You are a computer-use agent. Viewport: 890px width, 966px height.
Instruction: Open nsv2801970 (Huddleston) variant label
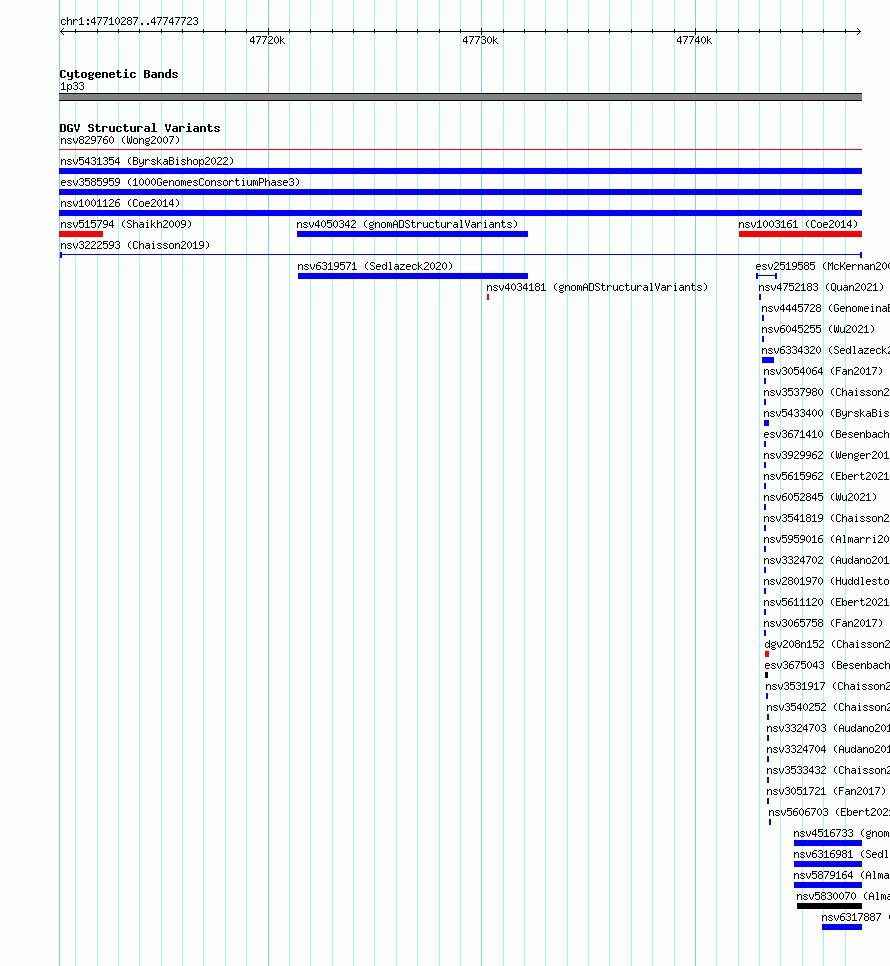[x=827, y=581]
